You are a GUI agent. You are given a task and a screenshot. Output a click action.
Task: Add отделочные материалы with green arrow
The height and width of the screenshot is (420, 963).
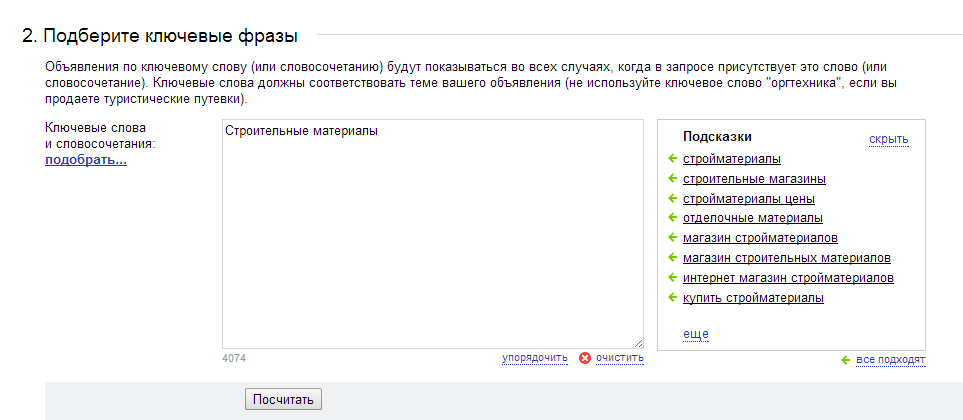point(672,218)
